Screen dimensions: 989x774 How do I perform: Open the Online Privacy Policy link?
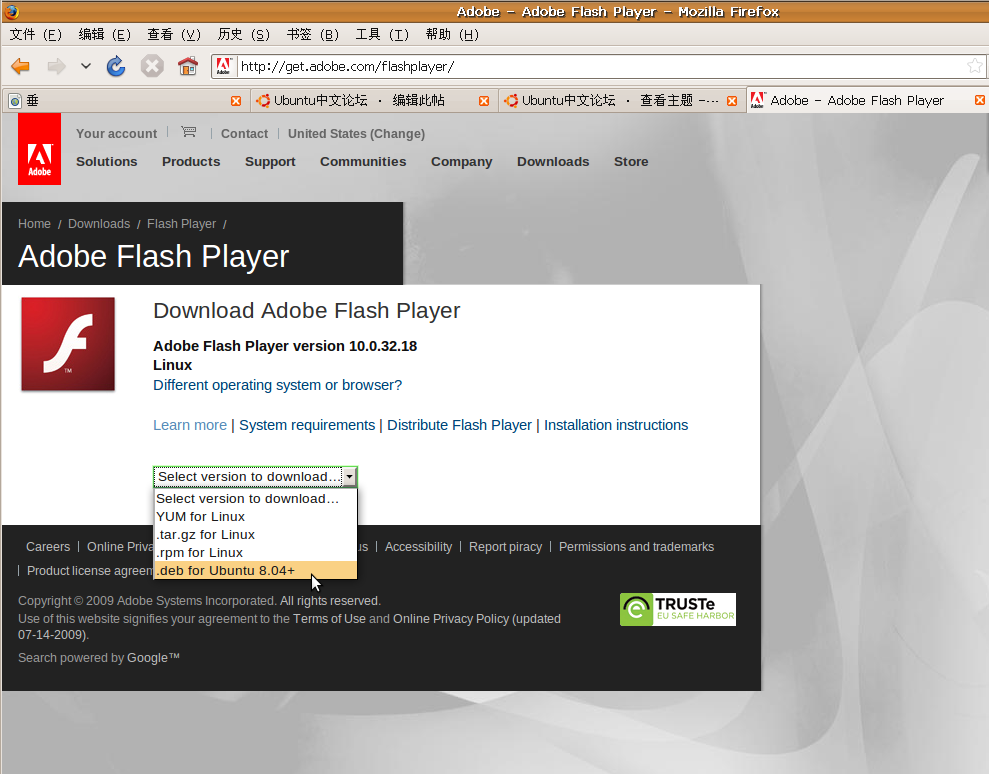click(451, 619)
